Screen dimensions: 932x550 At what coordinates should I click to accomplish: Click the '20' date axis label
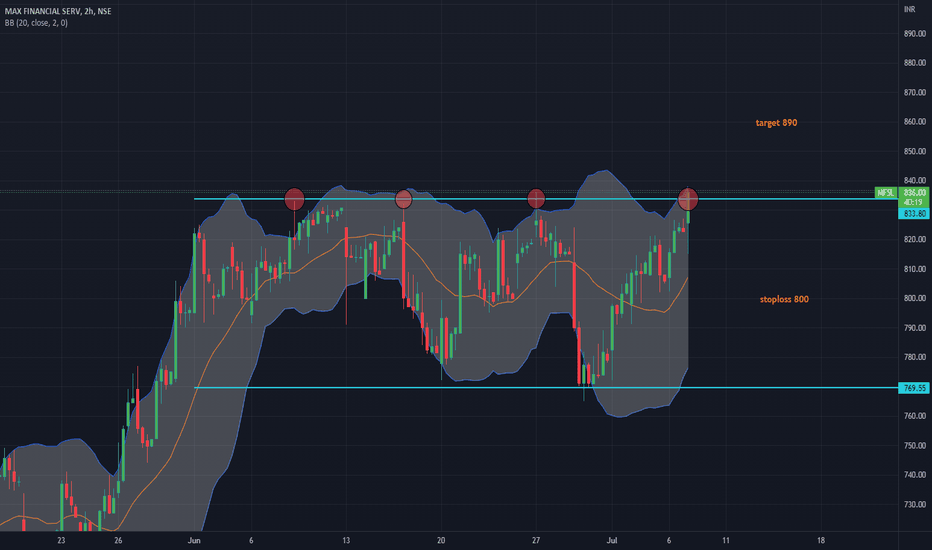pos(441,540)
